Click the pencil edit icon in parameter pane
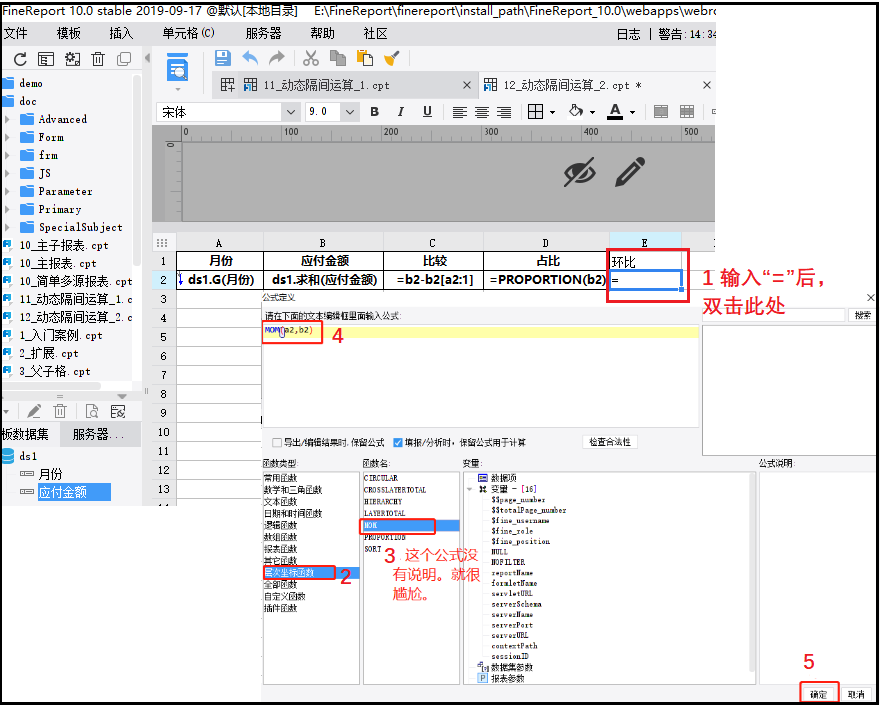 click(x=630, y=172)
